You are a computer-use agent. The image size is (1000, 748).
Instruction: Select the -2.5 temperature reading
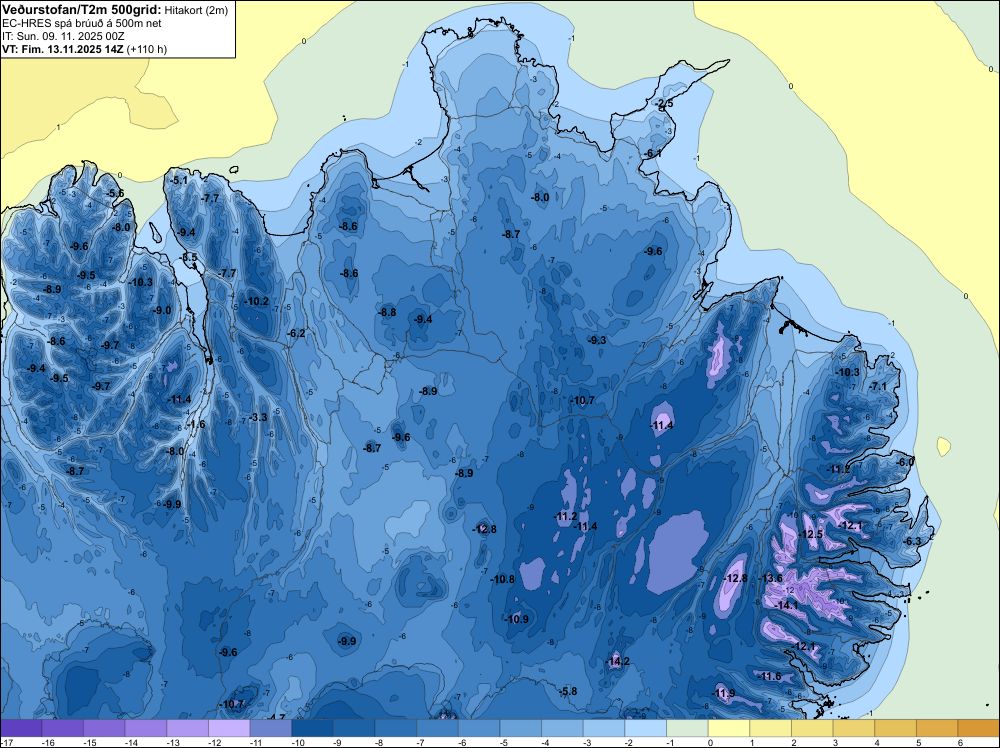click(665, 104)
